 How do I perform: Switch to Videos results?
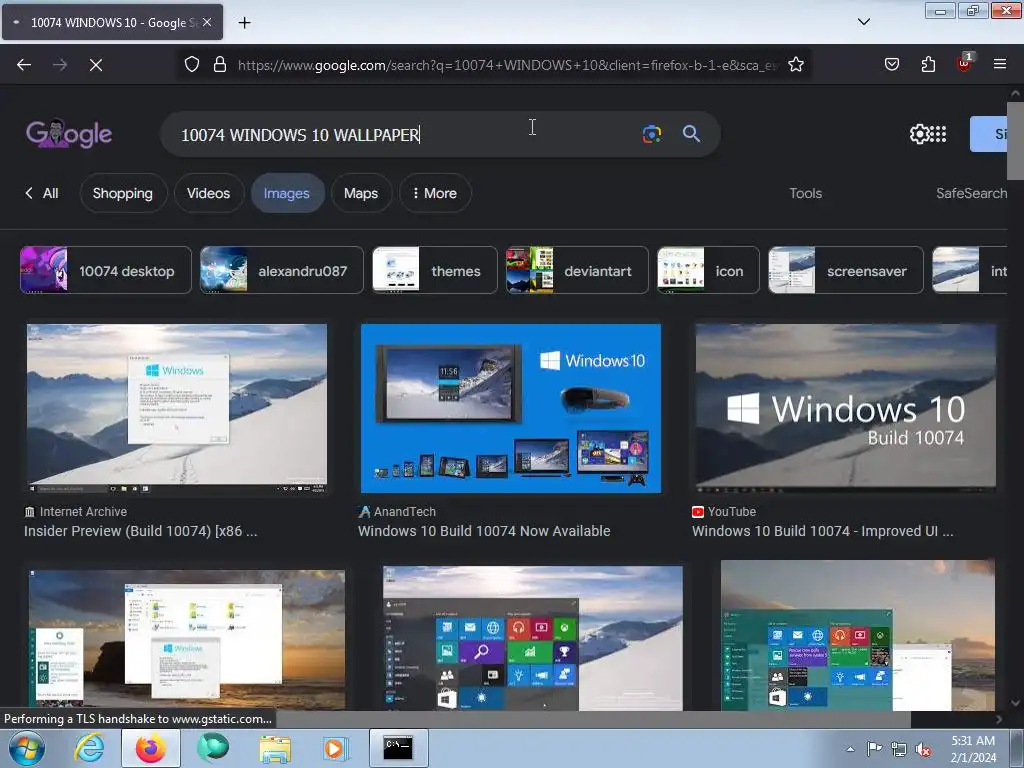click(208, 193)
